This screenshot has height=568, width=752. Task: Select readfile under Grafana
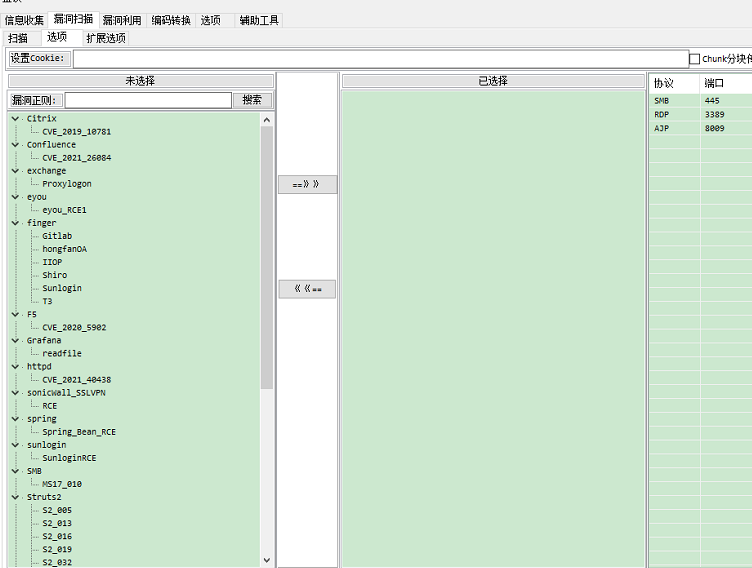[62, 354]
